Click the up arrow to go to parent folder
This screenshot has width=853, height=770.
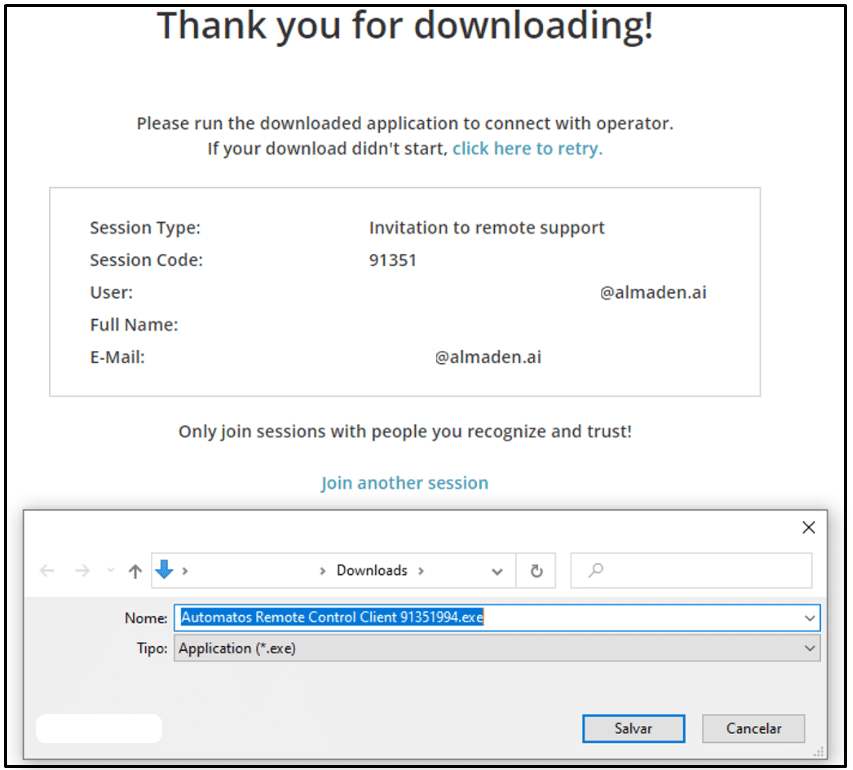pos(135,570)
